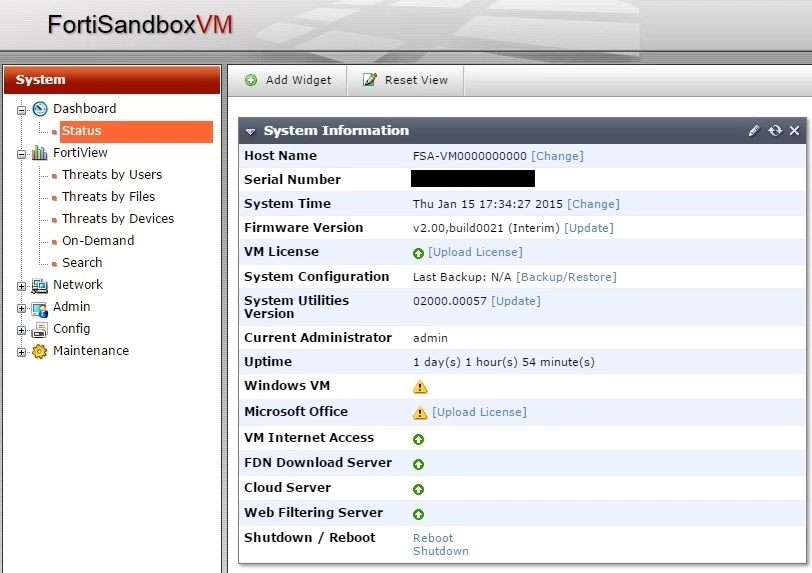Expand the Network tree node
The width and height of the screenshot is (812, 573).
pyautogui.click(x=21, y=286)
